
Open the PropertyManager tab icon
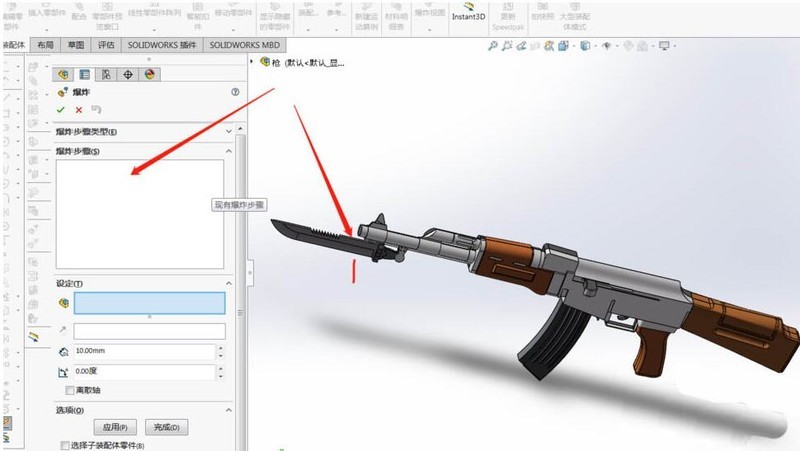coord(85,74)
